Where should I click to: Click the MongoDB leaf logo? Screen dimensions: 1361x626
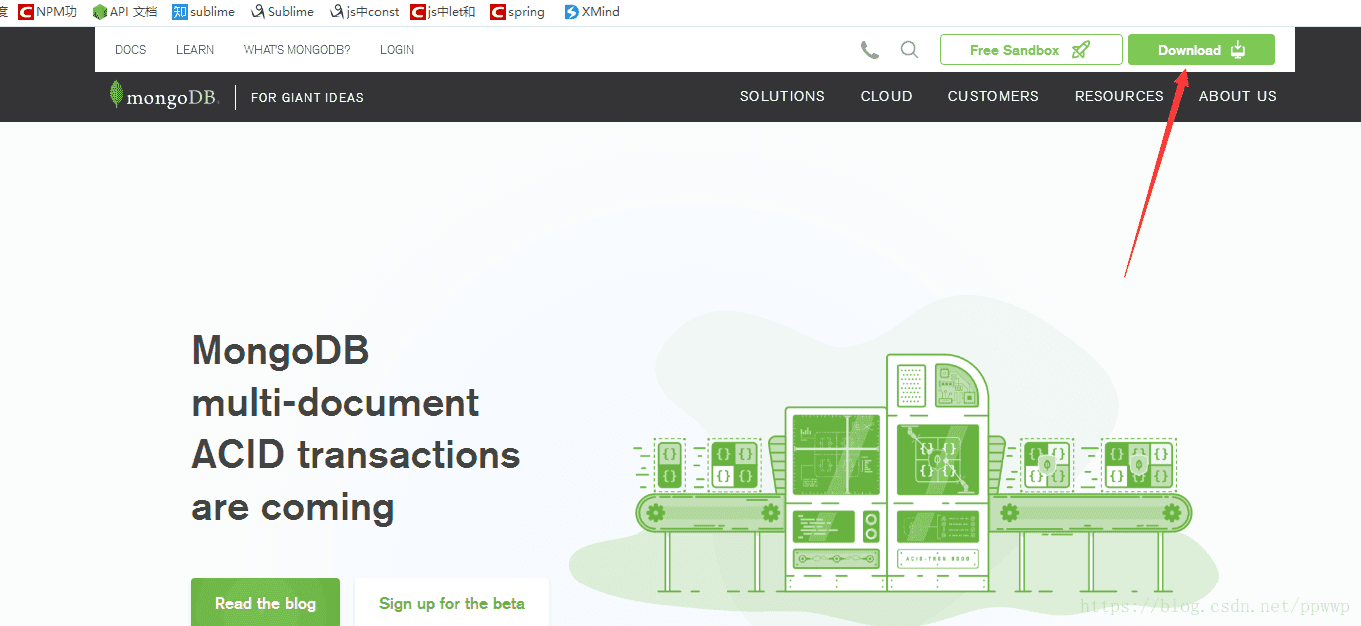point(164,96)
